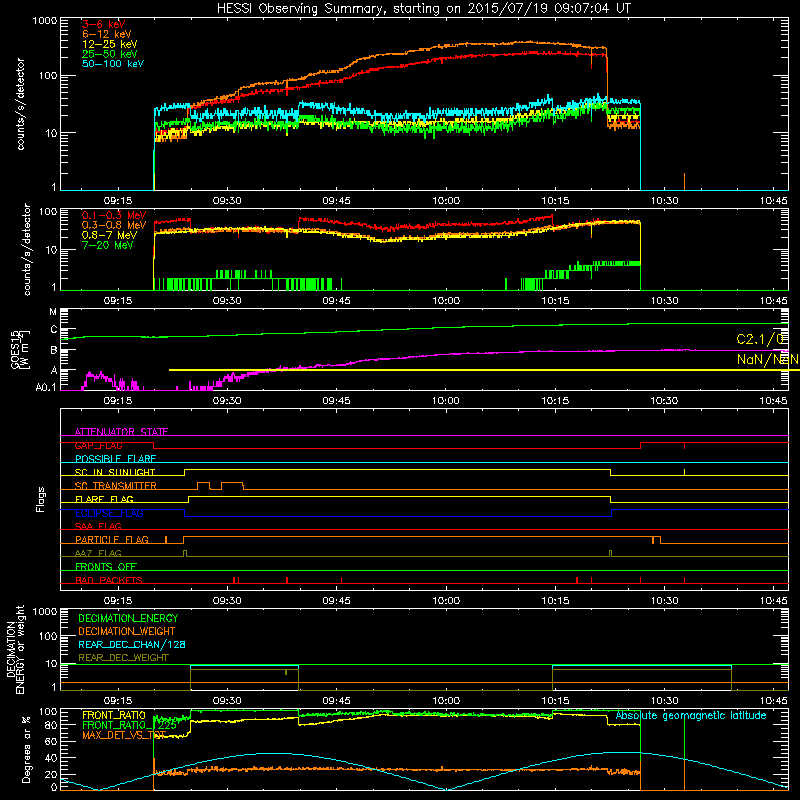Click the FRONTS_OFF flag label
The width and height of the screenshot is (800, 800).
[106, 566]
